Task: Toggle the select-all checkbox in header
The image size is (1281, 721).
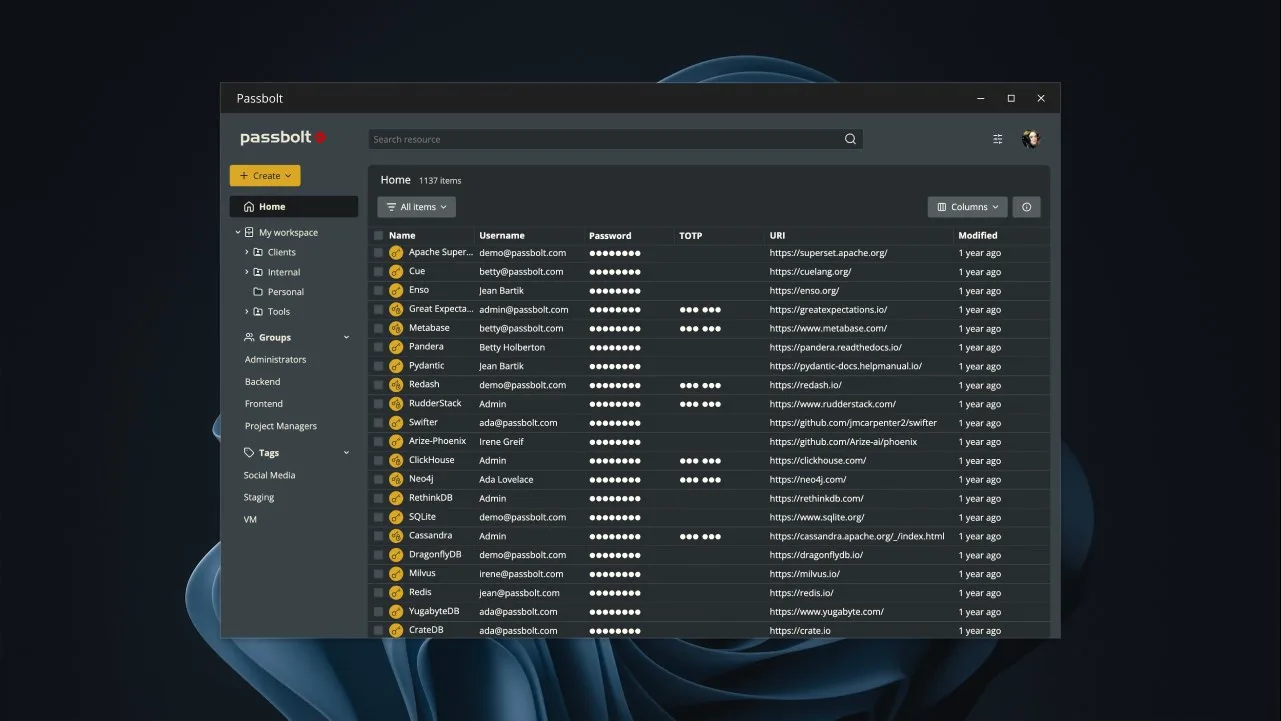Action: click(378, 236)
